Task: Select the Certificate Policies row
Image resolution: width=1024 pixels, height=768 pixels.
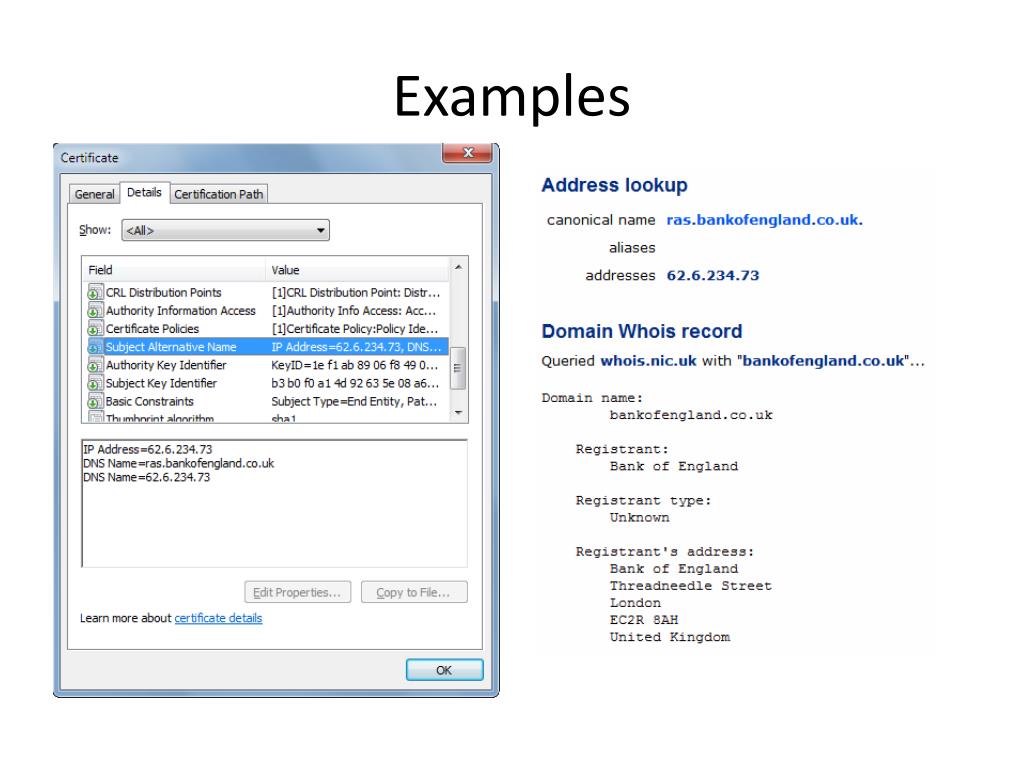Action: tap(266, 328)
